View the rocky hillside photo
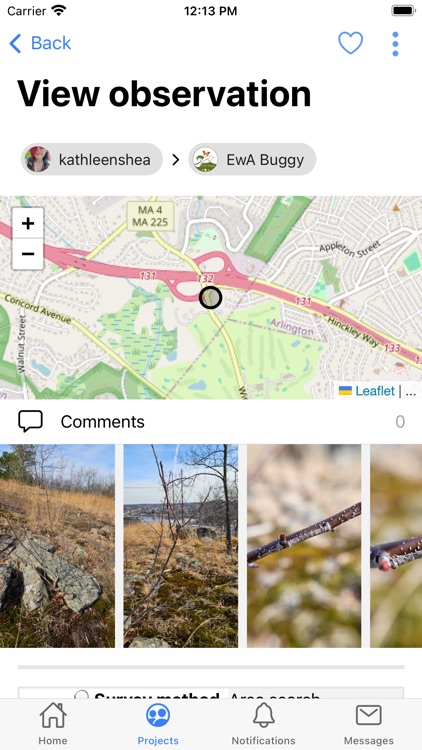The image size is (422, 750). (x=57, y=546)
